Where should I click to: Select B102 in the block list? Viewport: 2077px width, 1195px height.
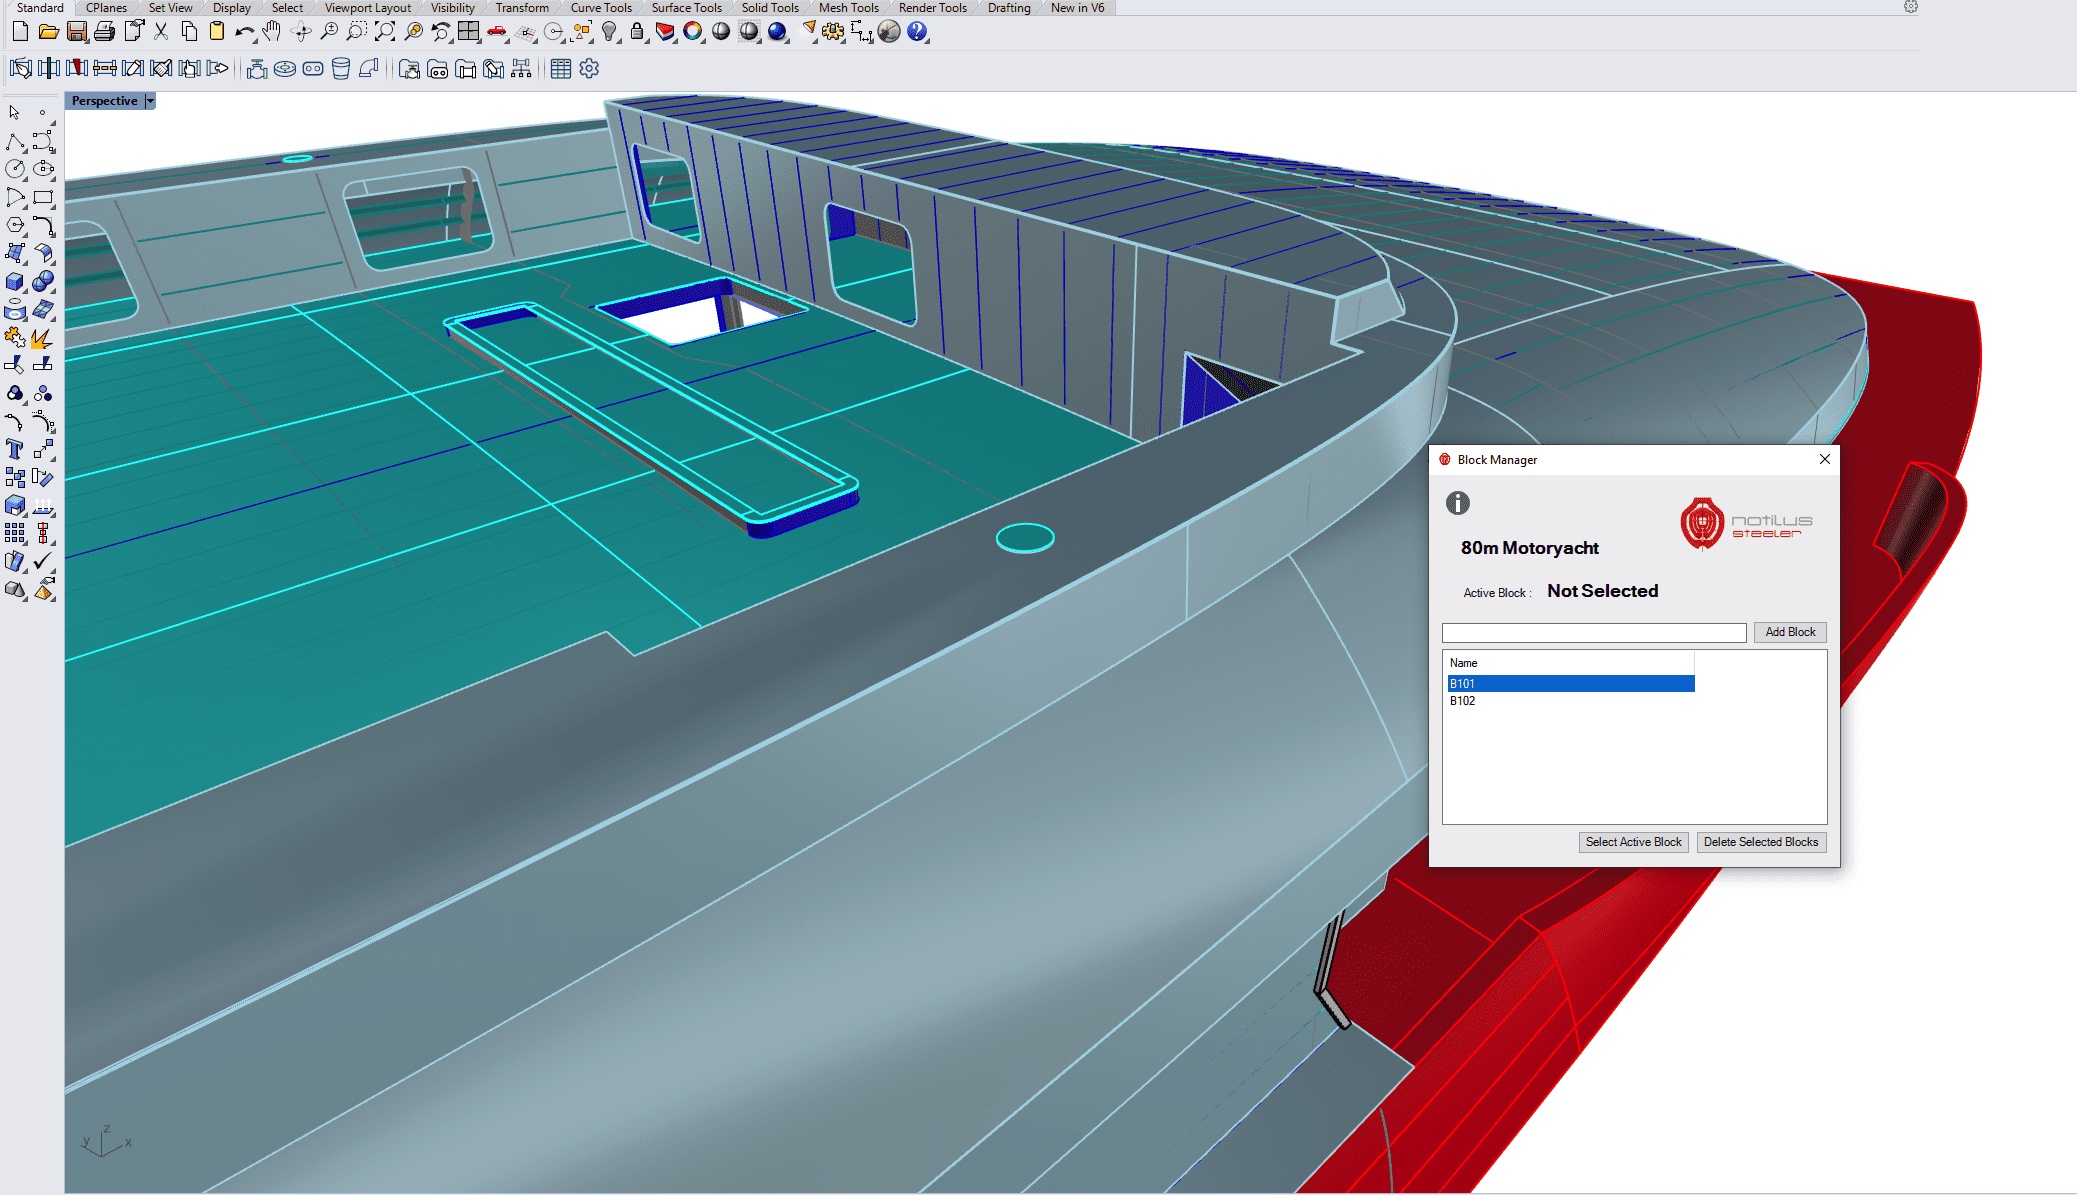pos(1463,701)
